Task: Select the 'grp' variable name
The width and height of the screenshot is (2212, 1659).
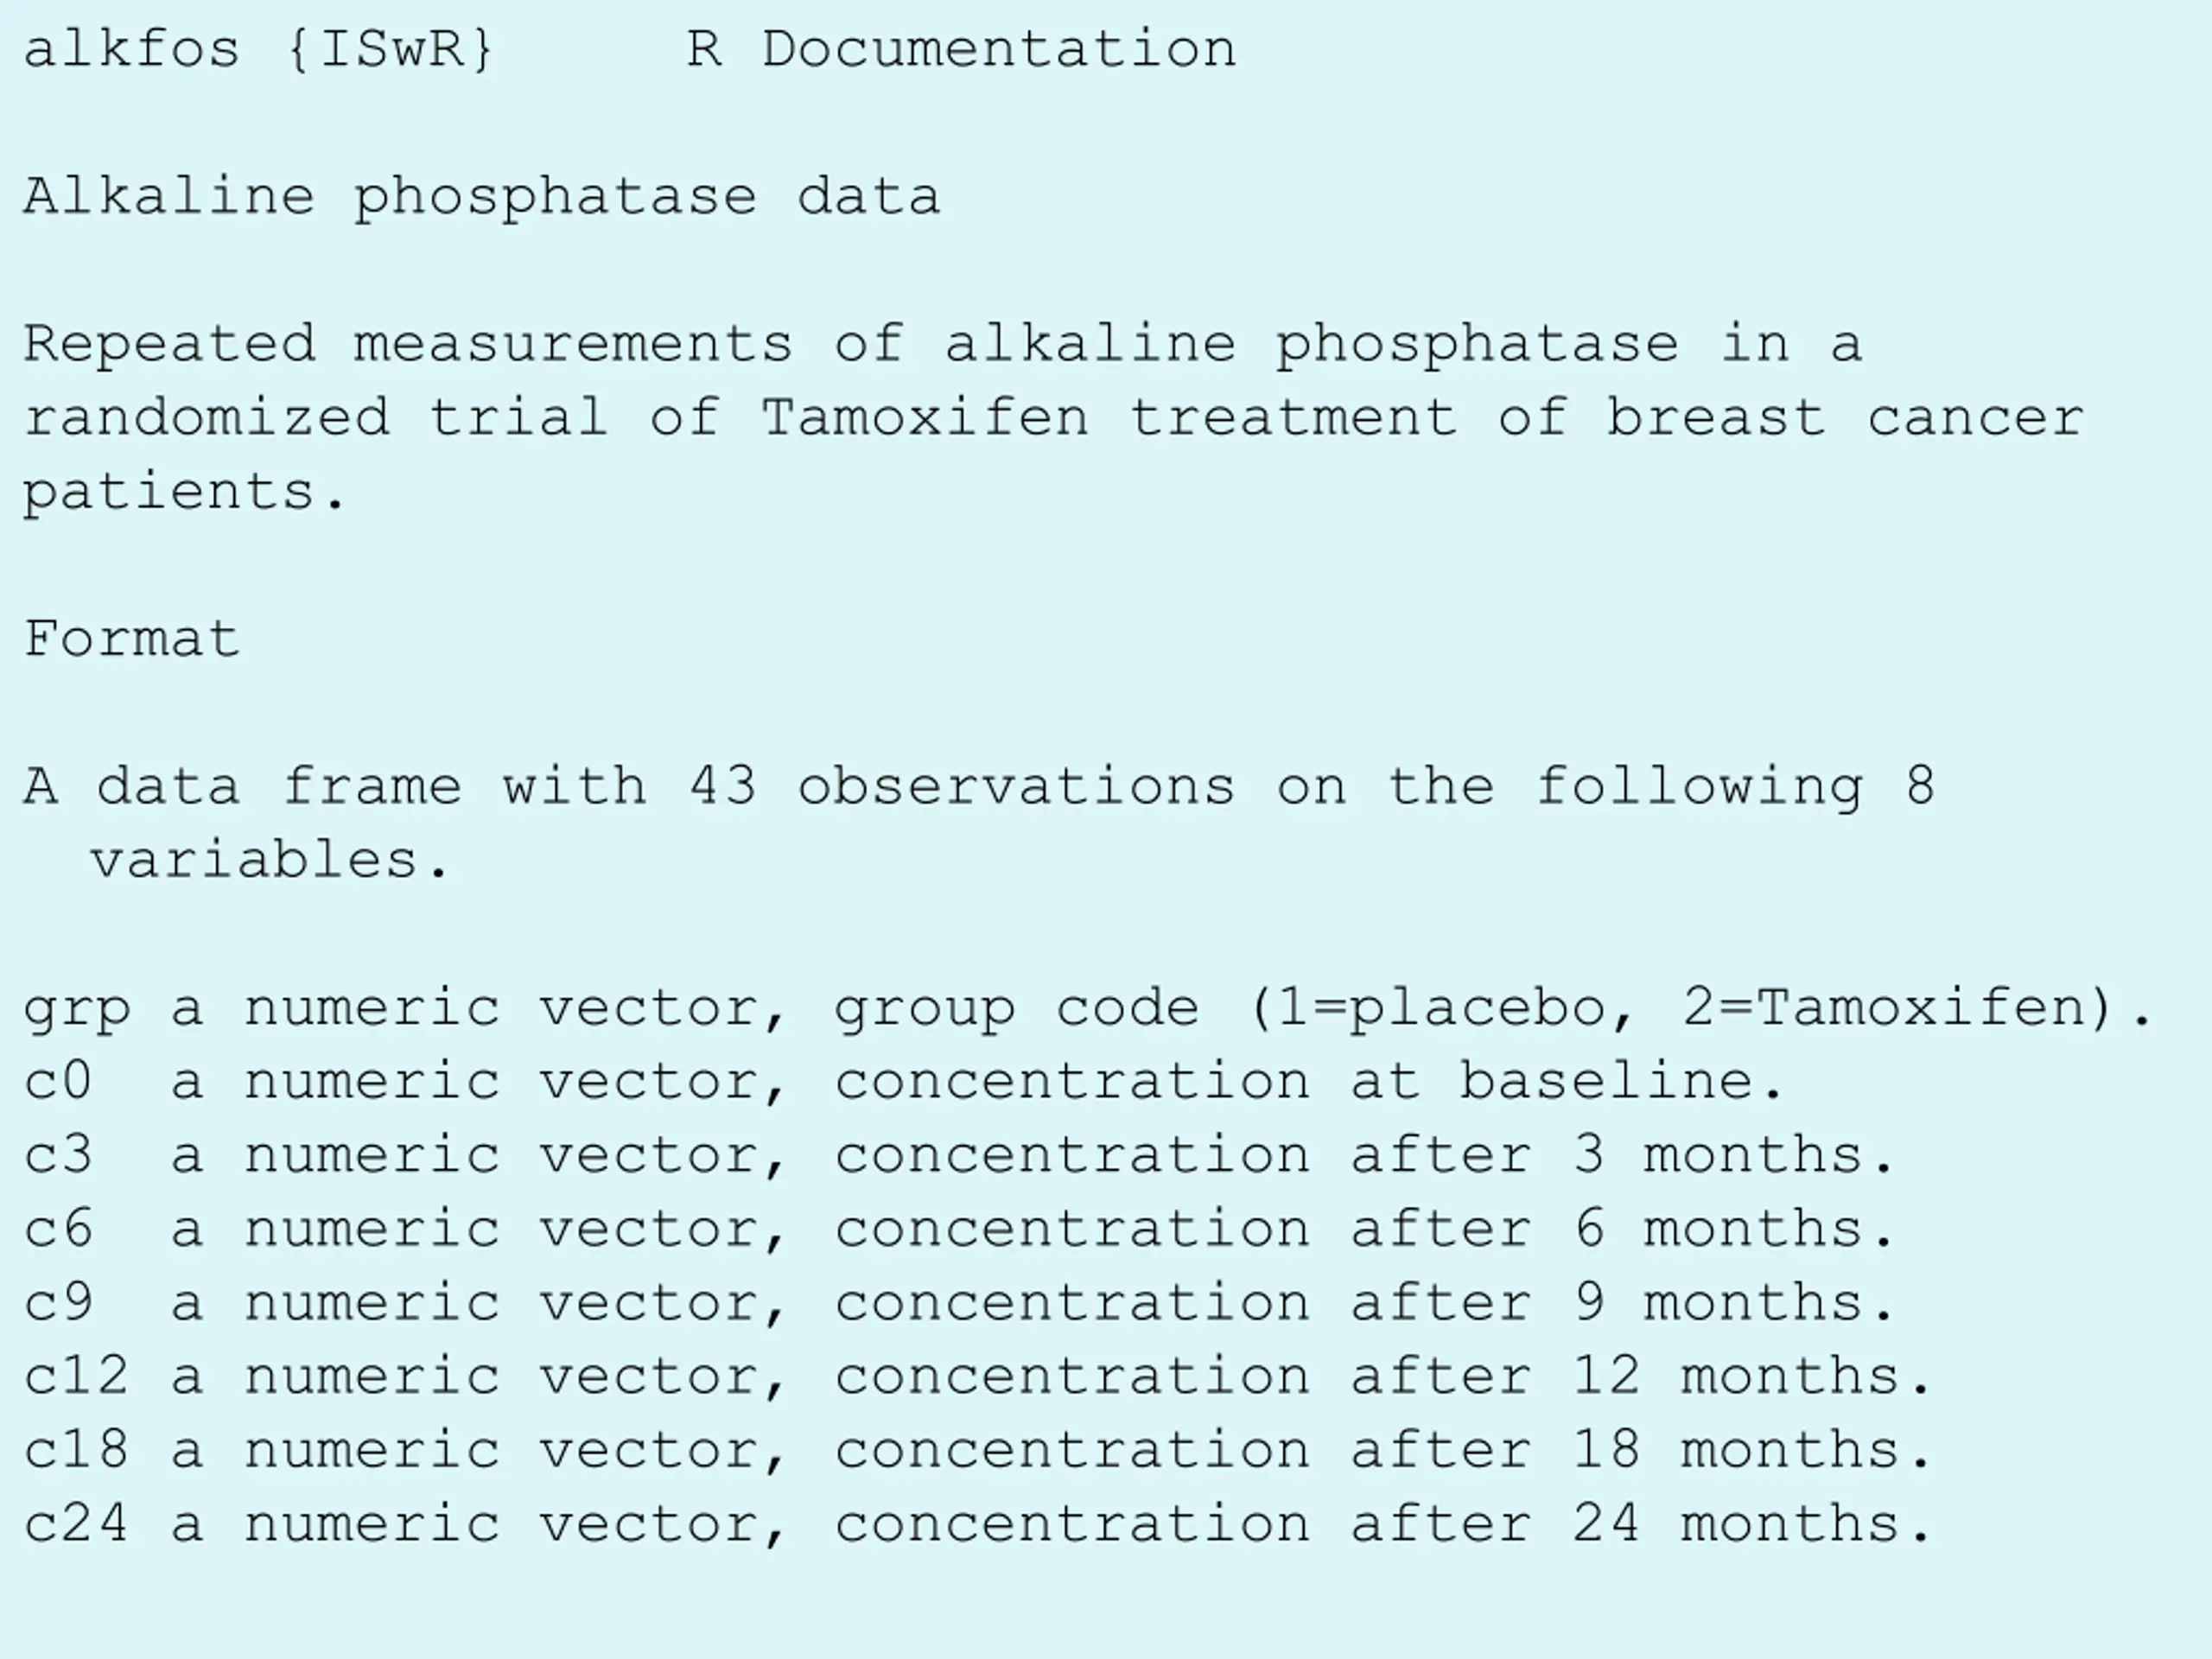Action: (x=77, y=1010)
